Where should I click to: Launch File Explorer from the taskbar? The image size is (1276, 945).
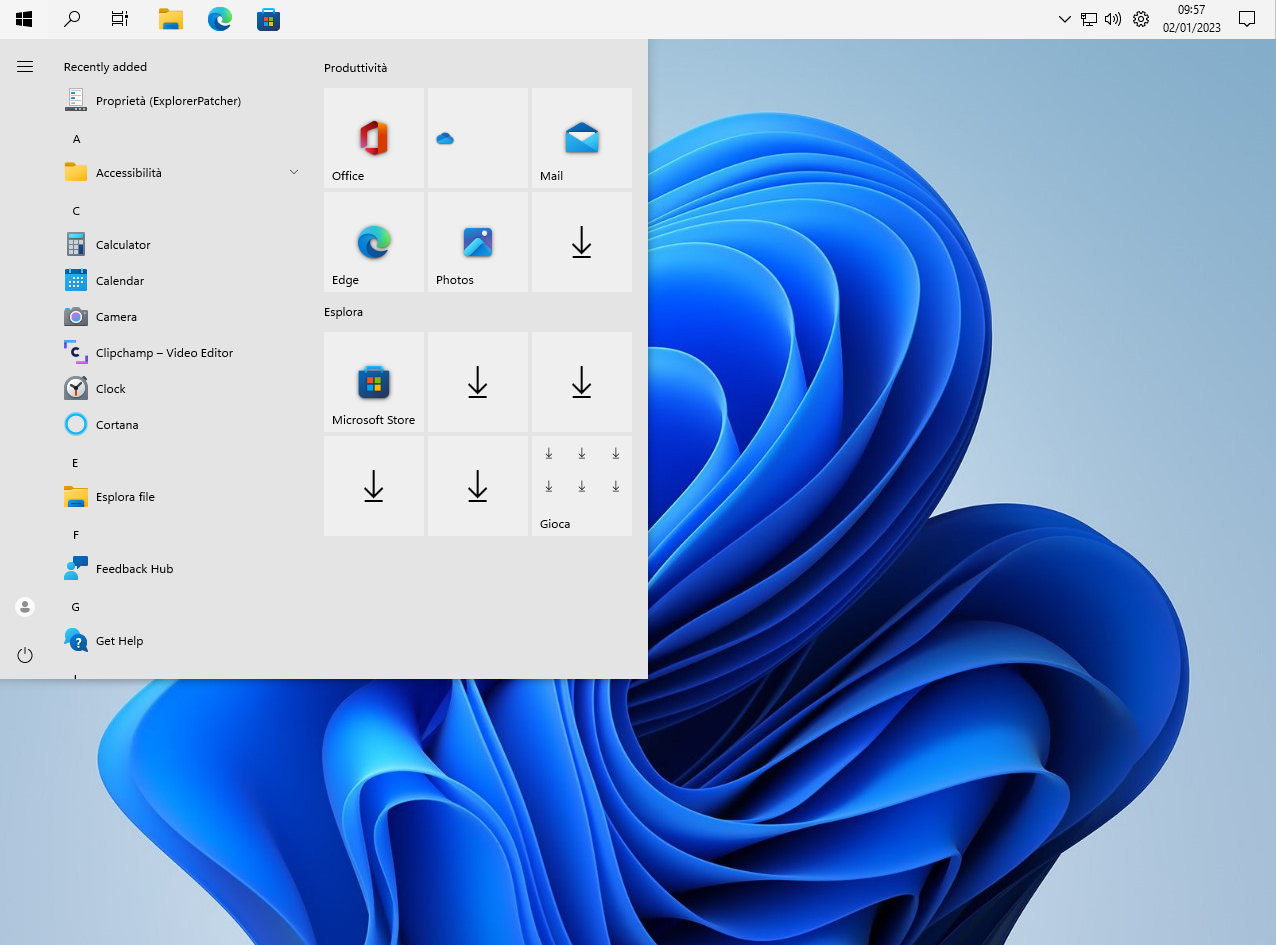[171, 19]
